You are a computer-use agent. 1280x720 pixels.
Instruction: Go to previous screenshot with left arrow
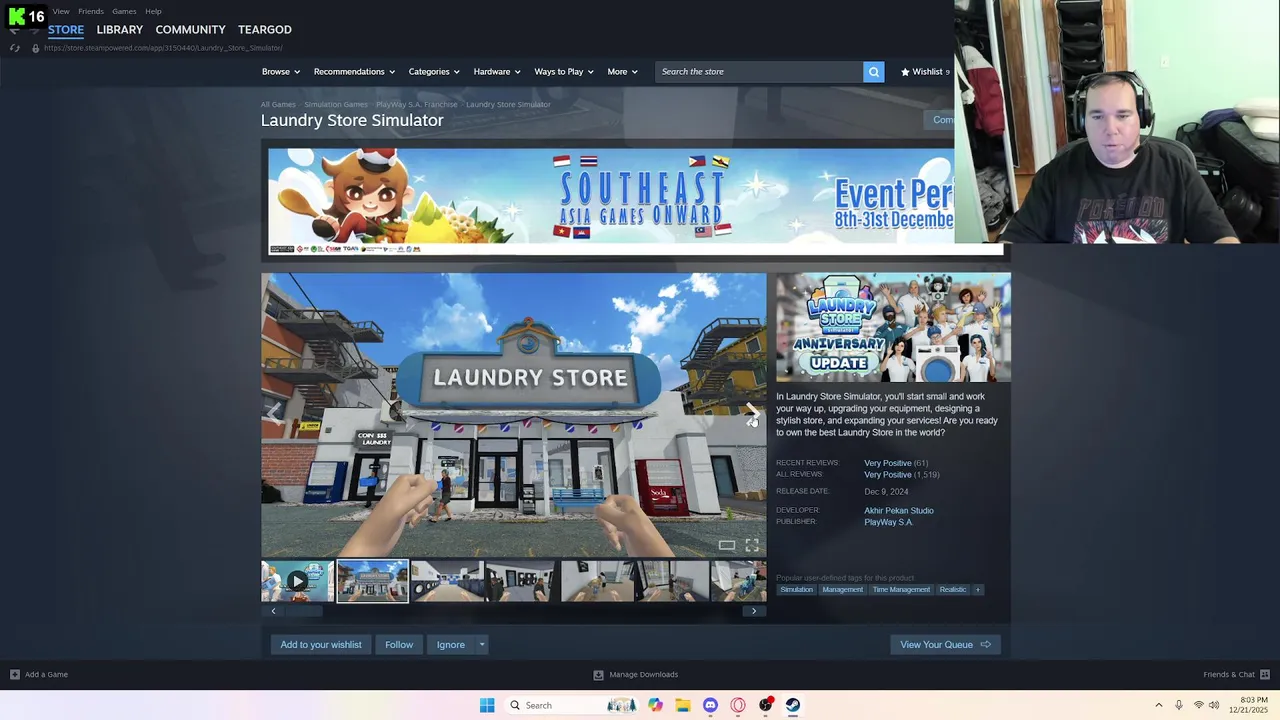(x=274, y=413)
